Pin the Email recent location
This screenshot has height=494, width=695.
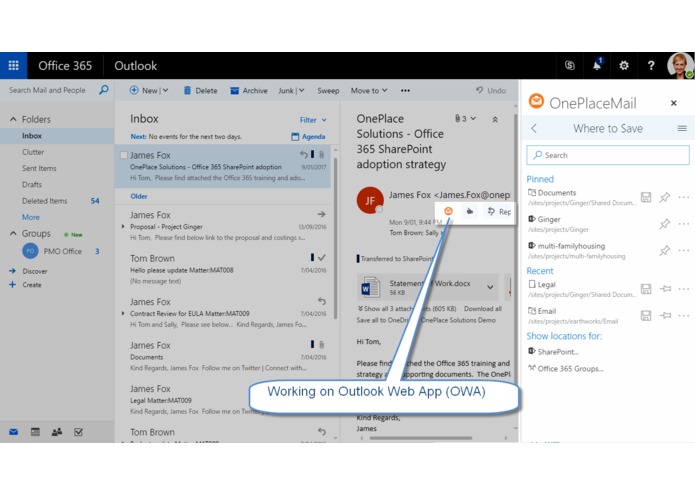pyautogui.click(x=665, y=315)
